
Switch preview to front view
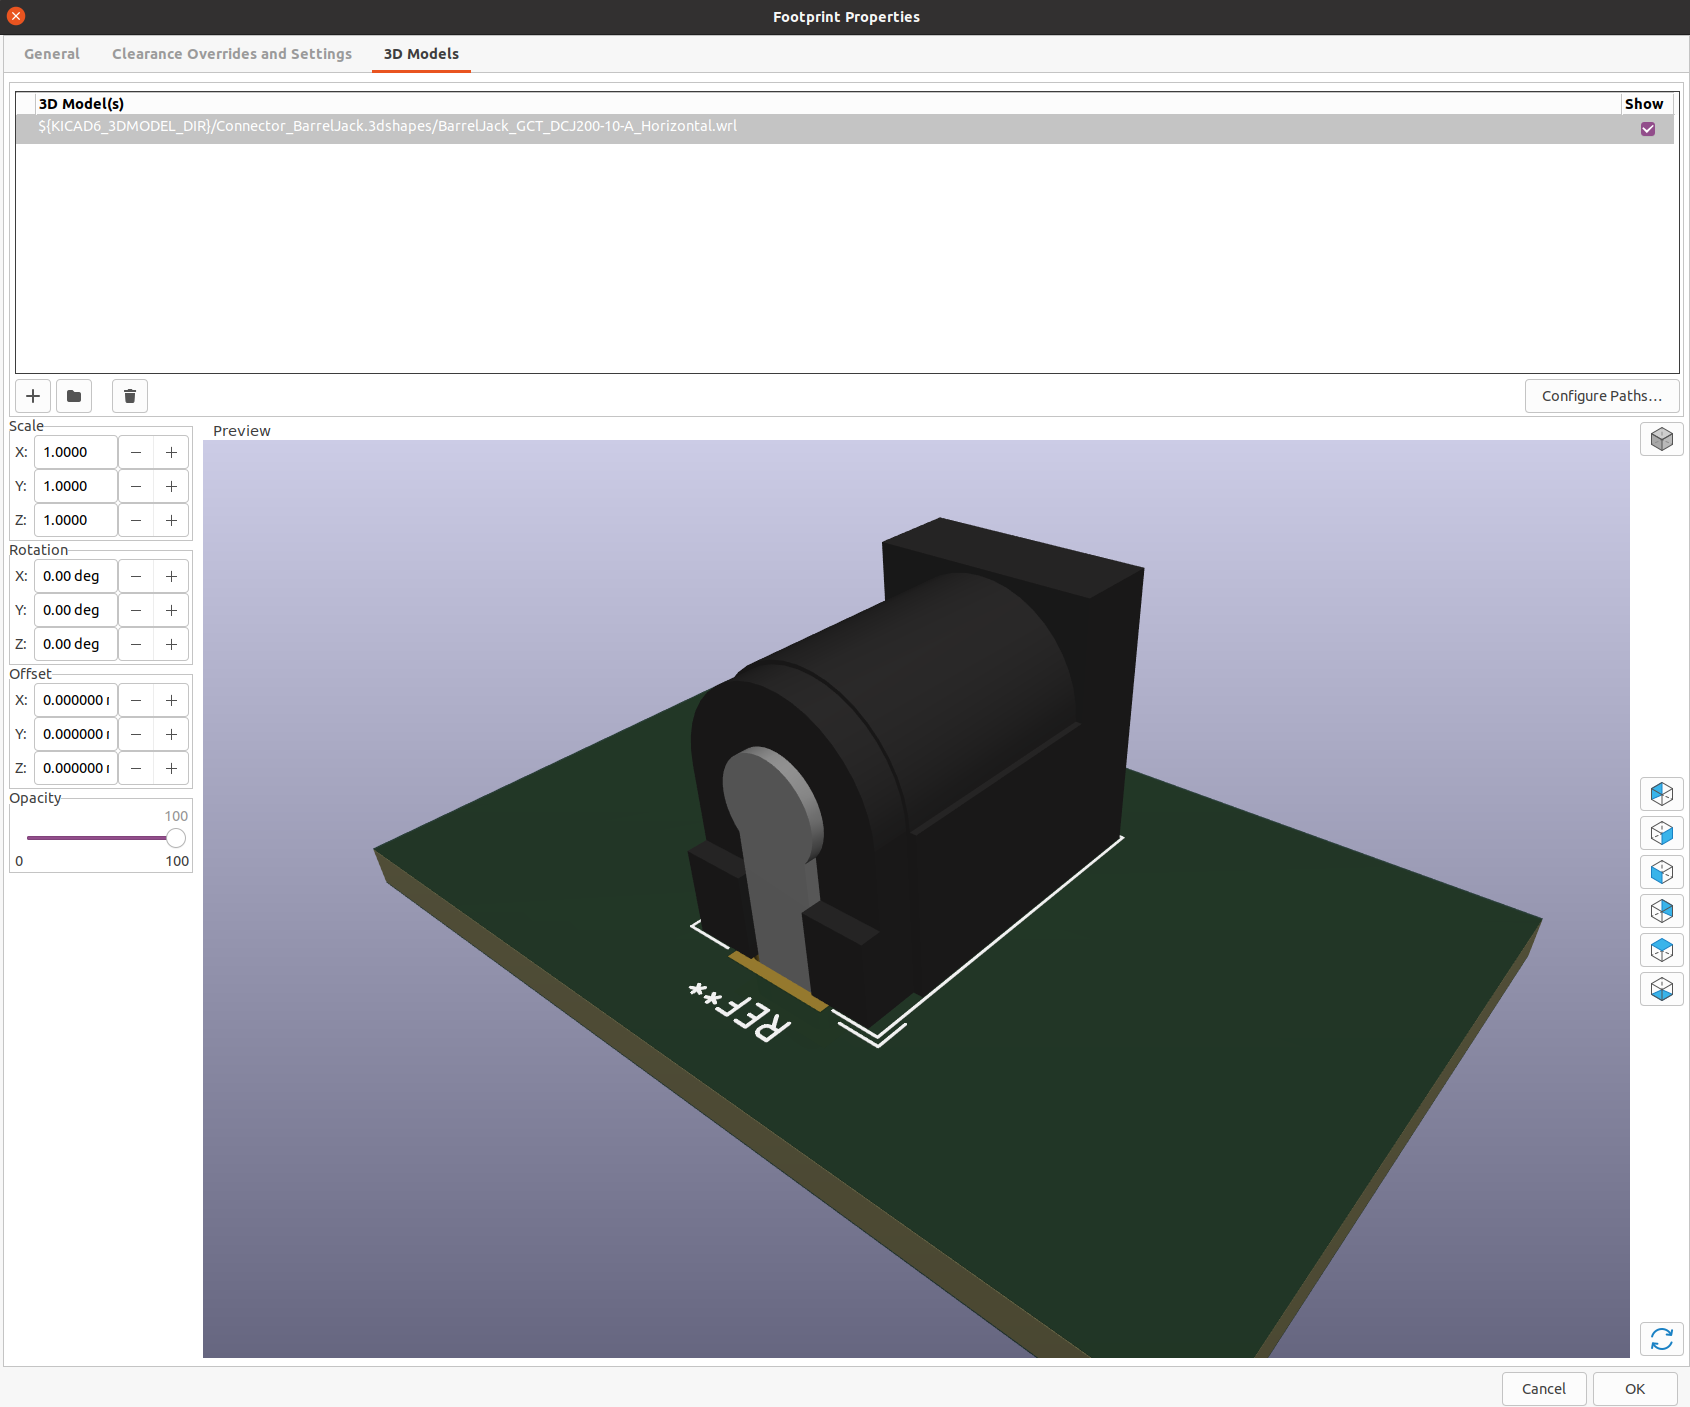tap(1661, 872)
